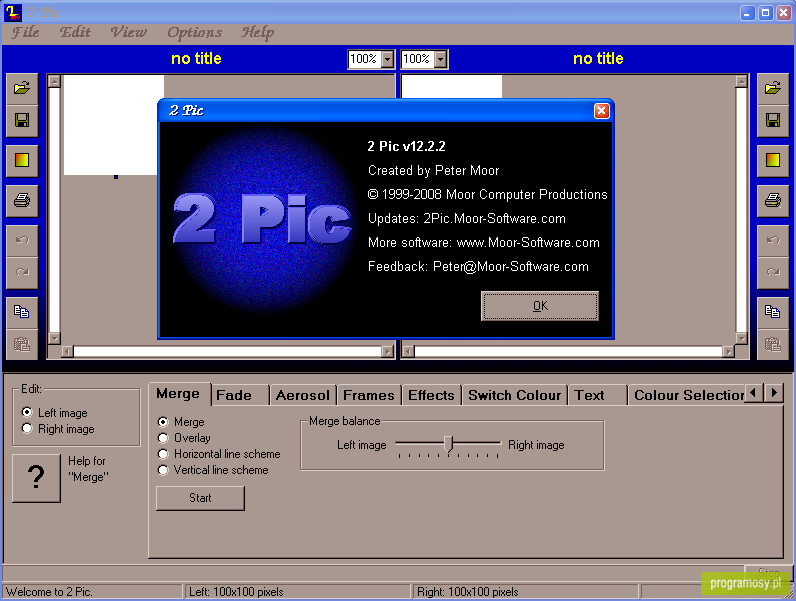Click left pane horizontal scroll right arrow

click(387, 351)
